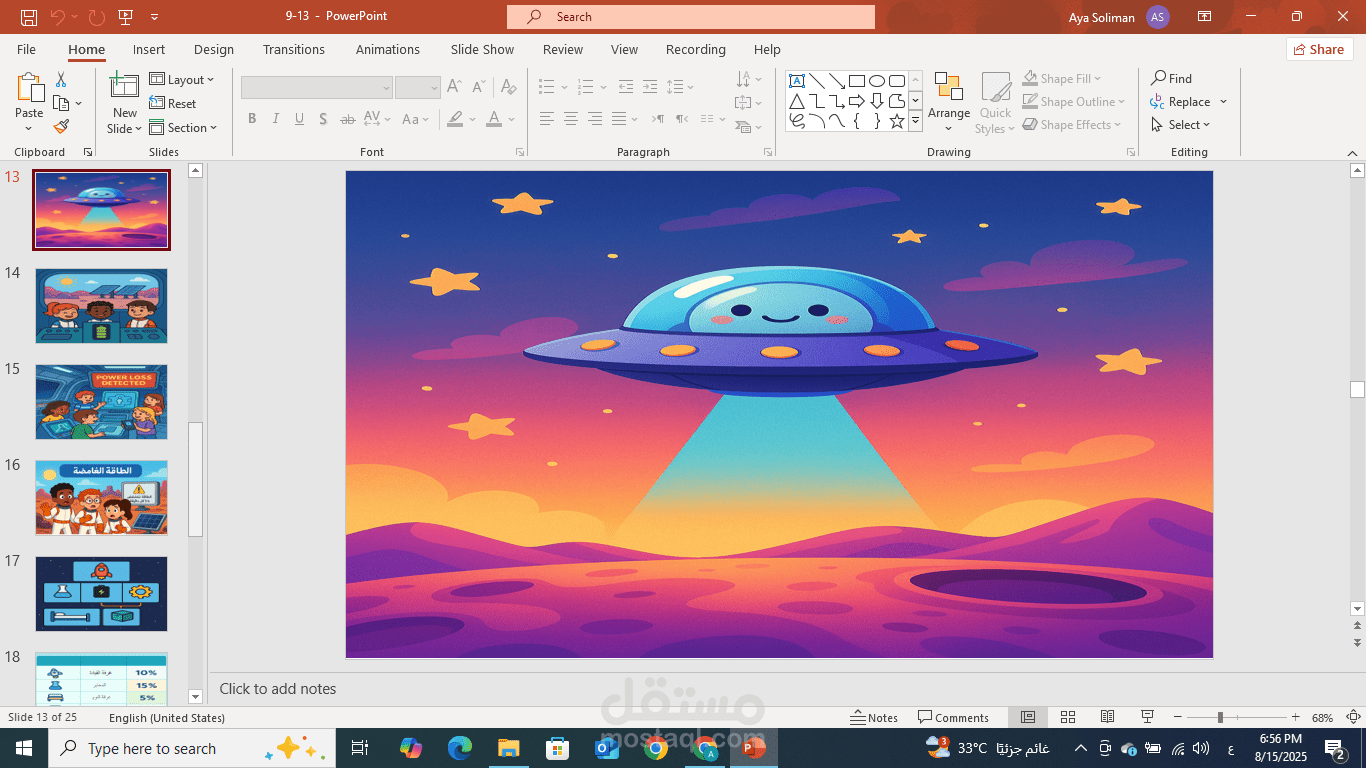Toggle align left for paragraph

pyautogui.click(x=546, y=119)
